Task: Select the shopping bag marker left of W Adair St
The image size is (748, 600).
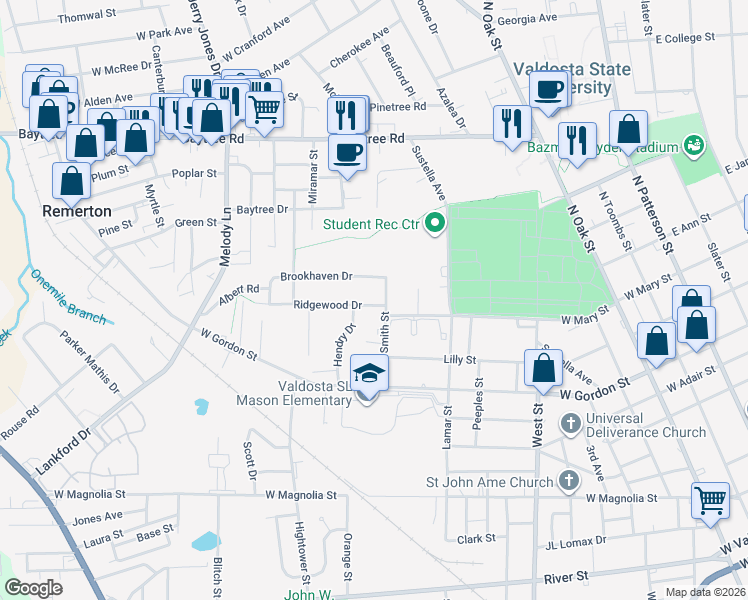Action: pos(656,342)
